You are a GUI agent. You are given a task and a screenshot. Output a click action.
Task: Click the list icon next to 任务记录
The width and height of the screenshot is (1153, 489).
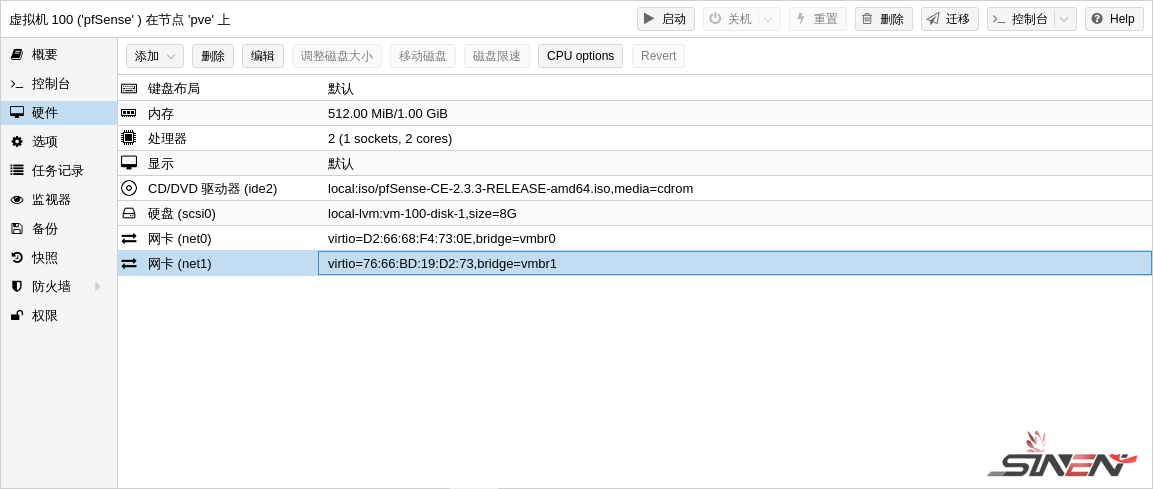[17, 171]
